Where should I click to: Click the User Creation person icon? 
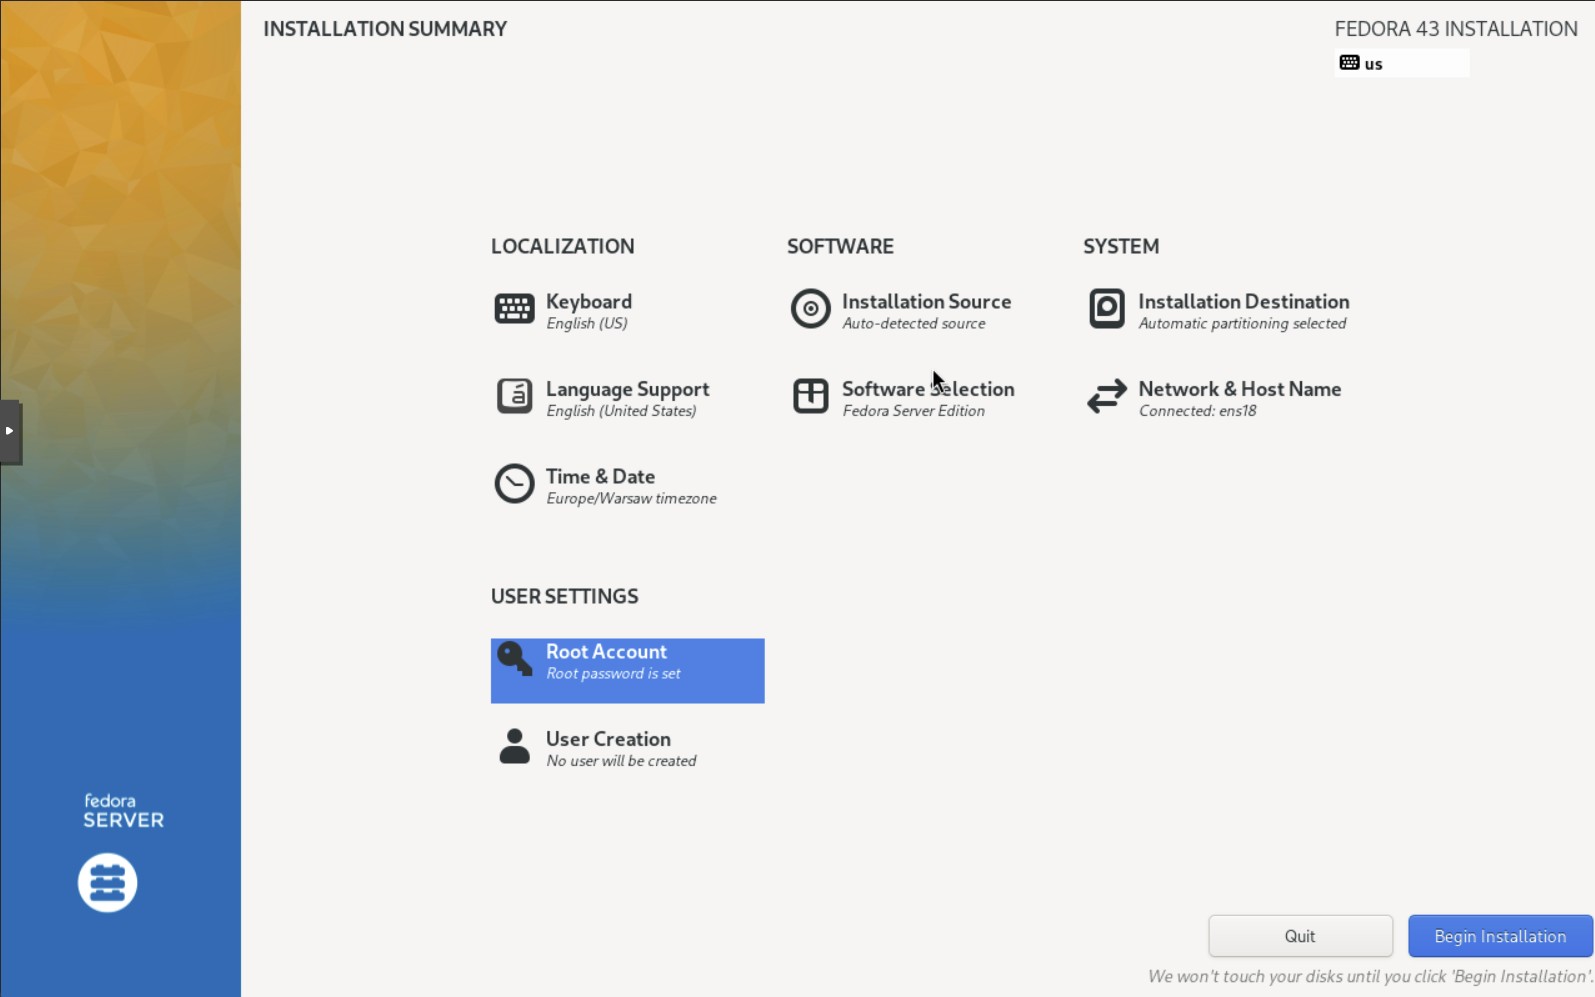point(514,747)
